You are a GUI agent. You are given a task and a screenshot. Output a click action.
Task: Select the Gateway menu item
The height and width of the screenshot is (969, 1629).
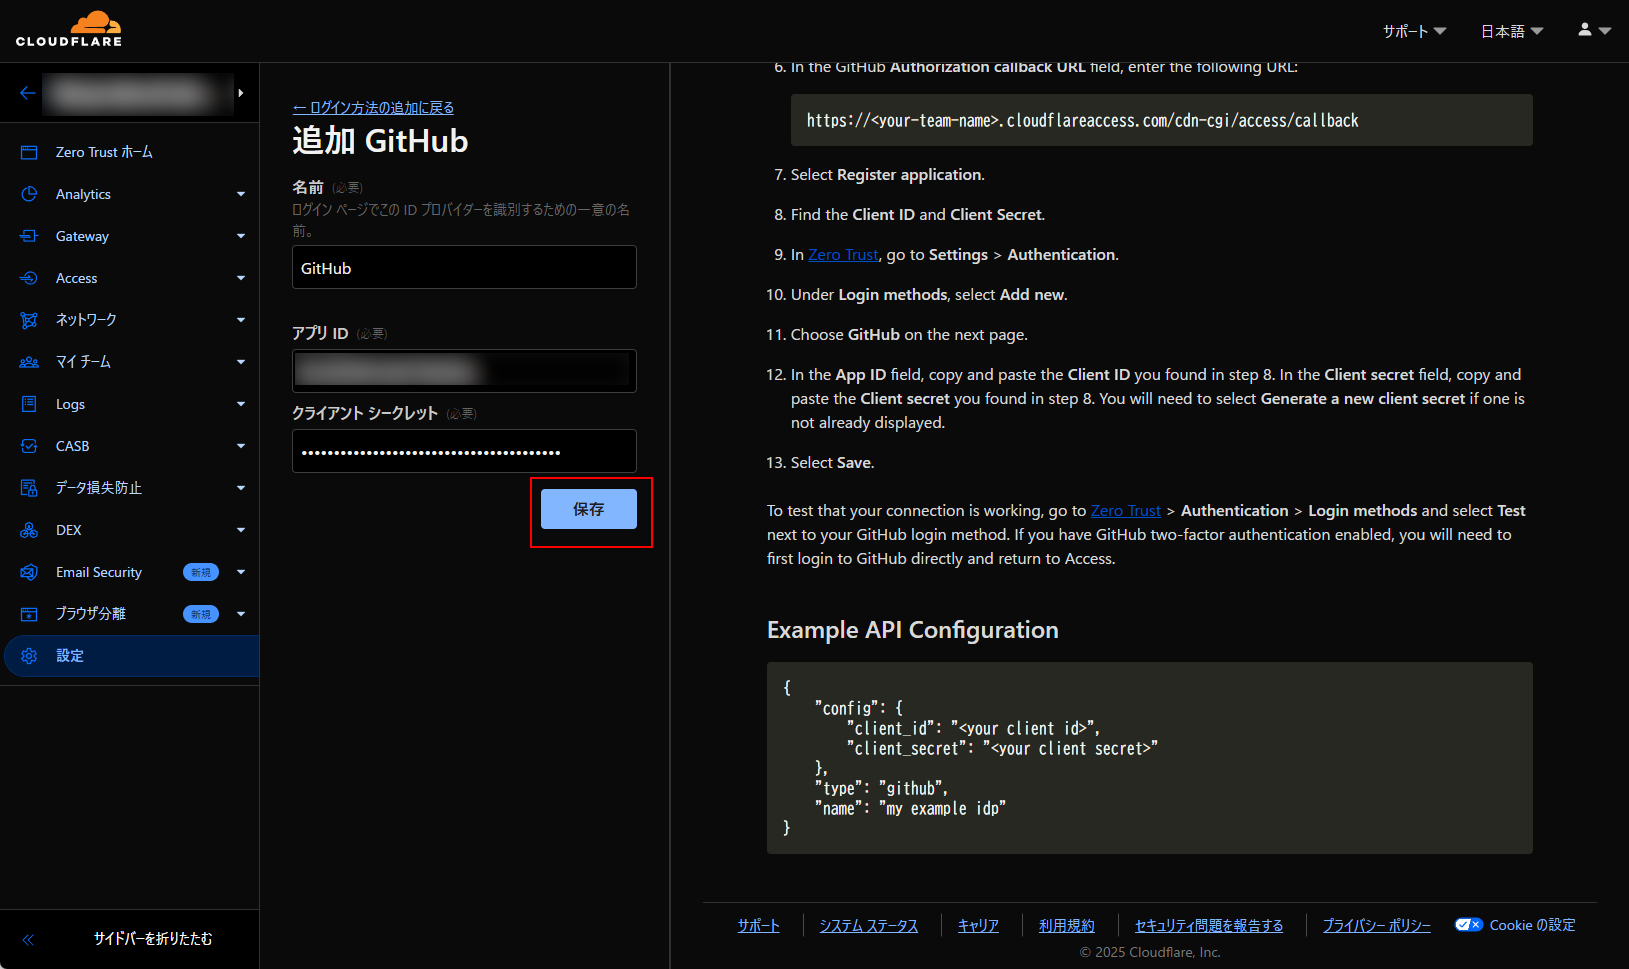coord(130,236)
